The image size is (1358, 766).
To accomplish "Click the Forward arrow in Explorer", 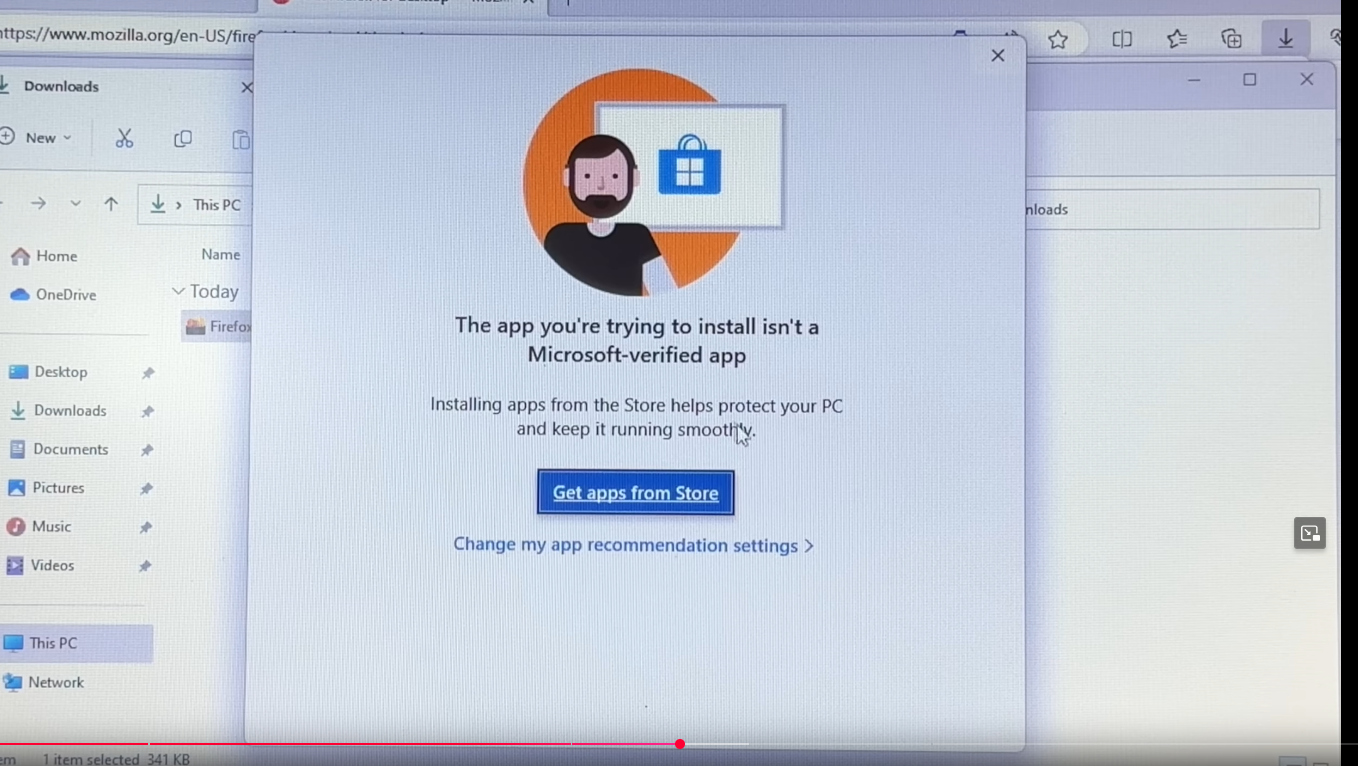I will coord(38,204).
